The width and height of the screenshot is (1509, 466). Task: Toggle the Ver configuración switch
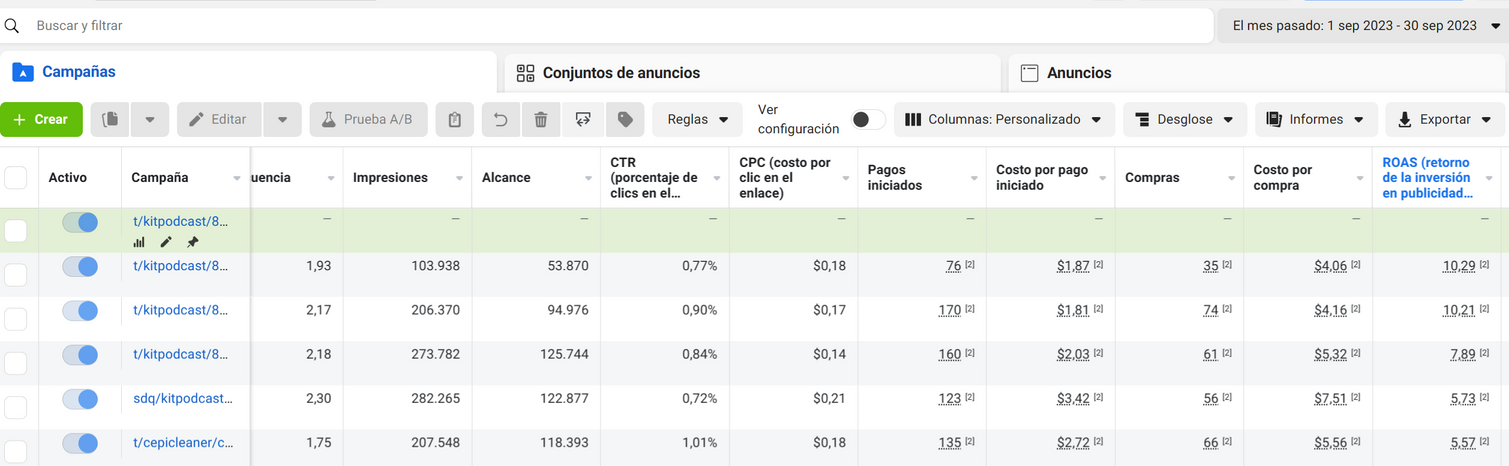[867, 119]
